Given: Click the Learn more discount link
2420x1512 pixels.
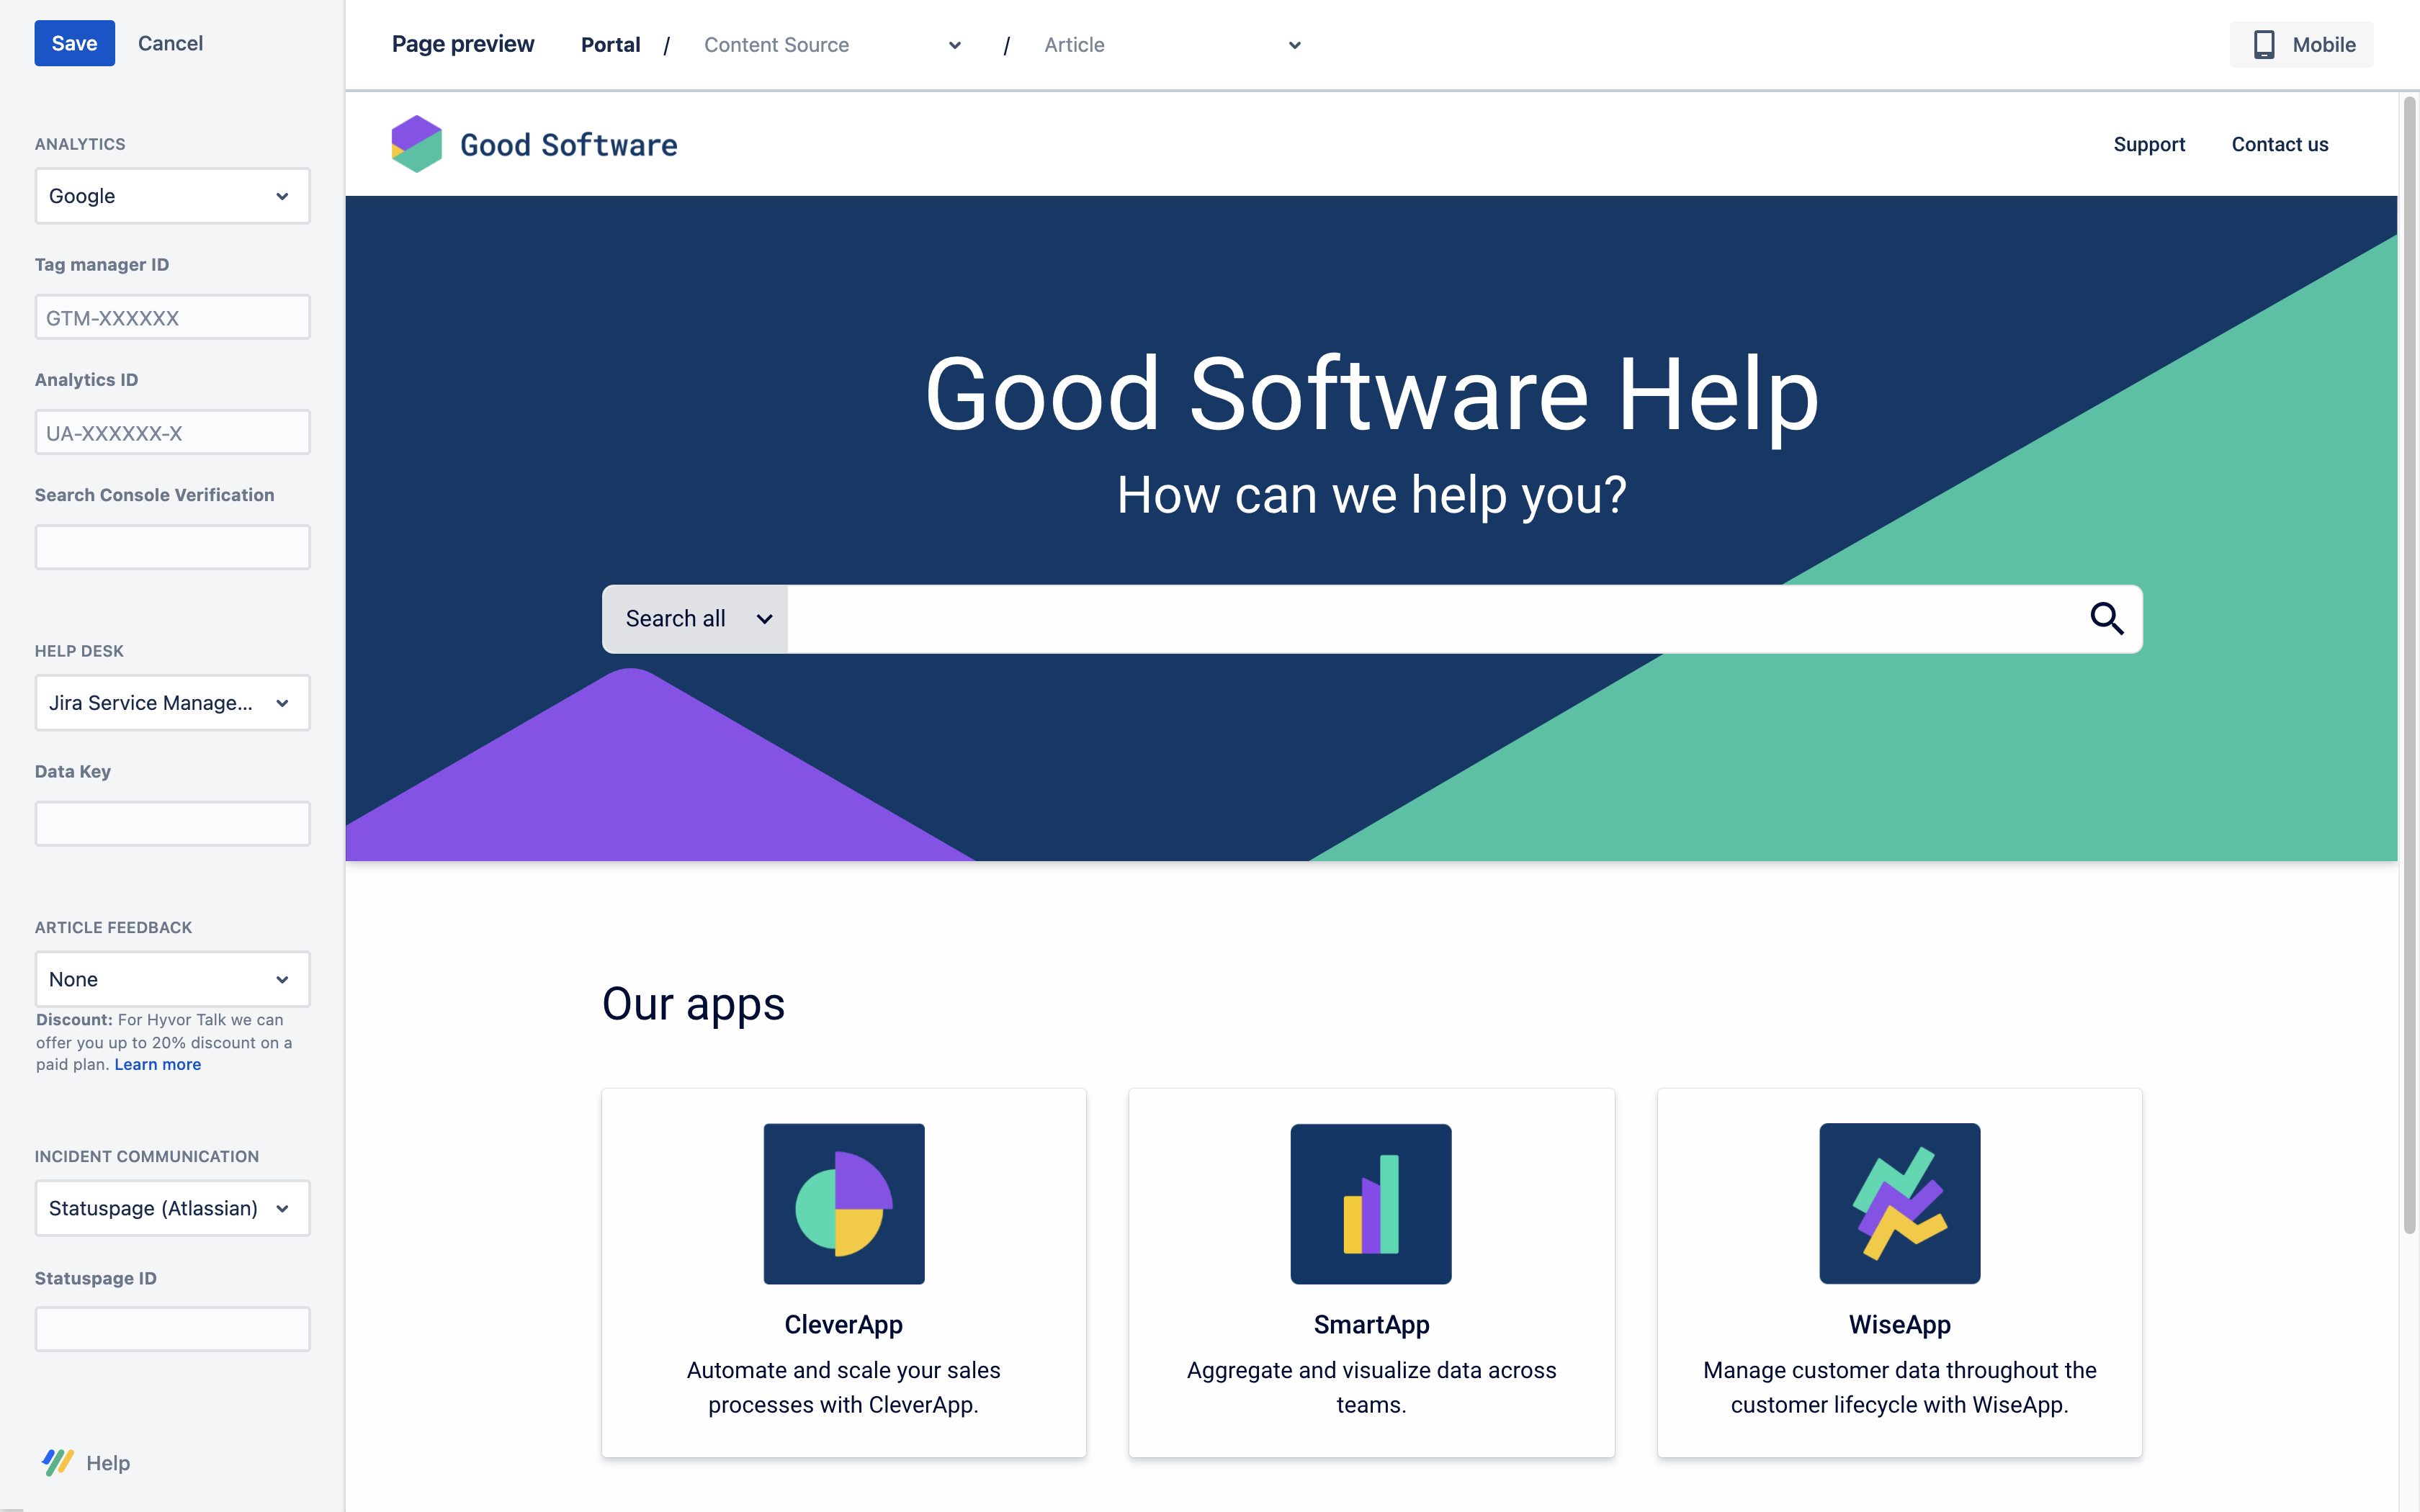Looking at the screenshot, I should 157,1064.
